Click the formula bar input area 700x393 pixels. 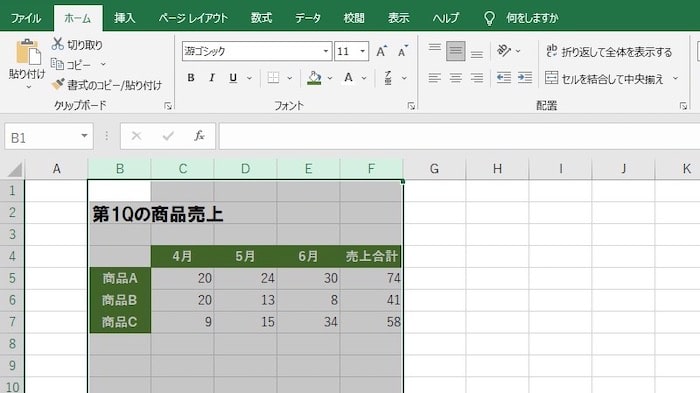[460, 136]
